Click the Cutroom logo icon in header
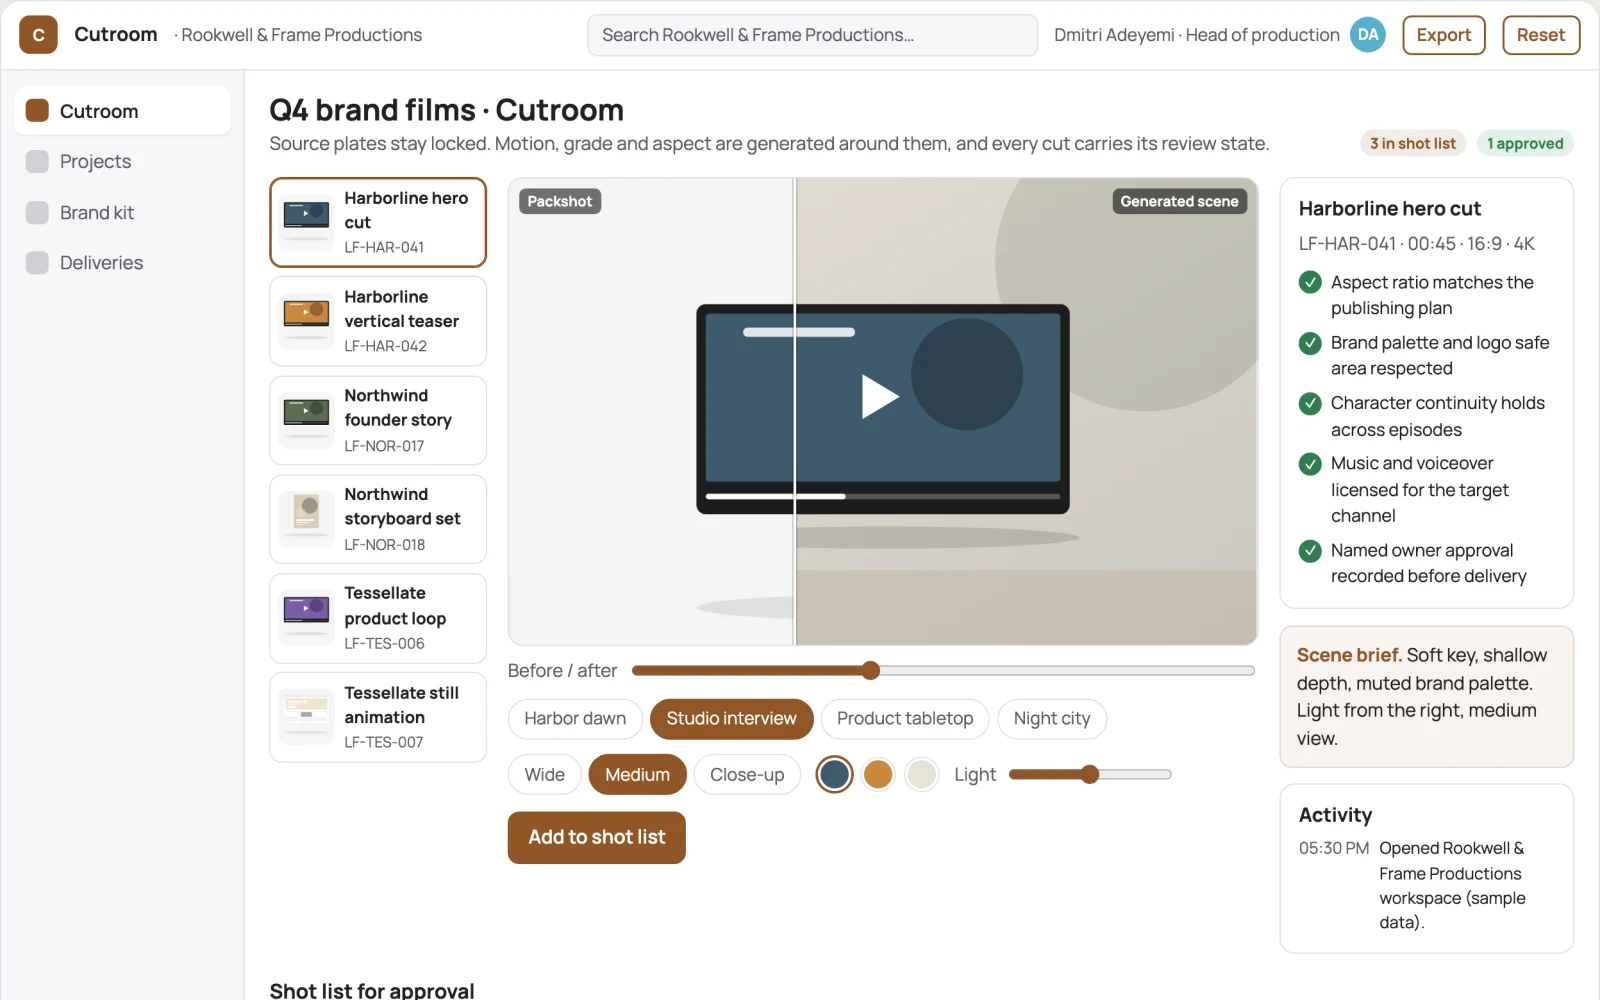1600x1000 pixels. click(x=38, y=35)
